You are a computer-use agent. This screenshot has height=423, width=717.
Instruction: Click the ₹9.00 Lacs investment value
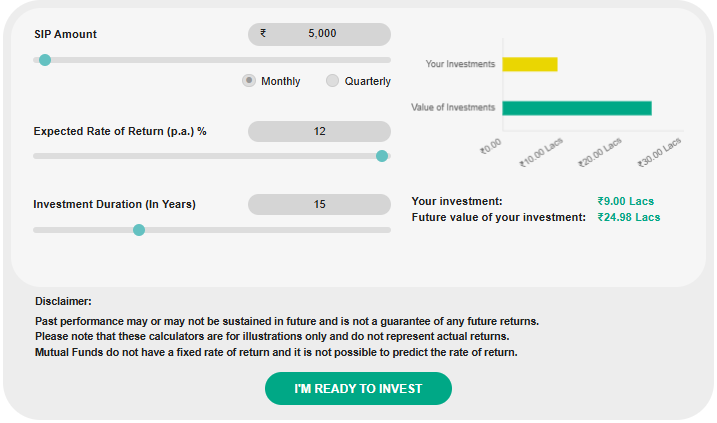point(625,201)
